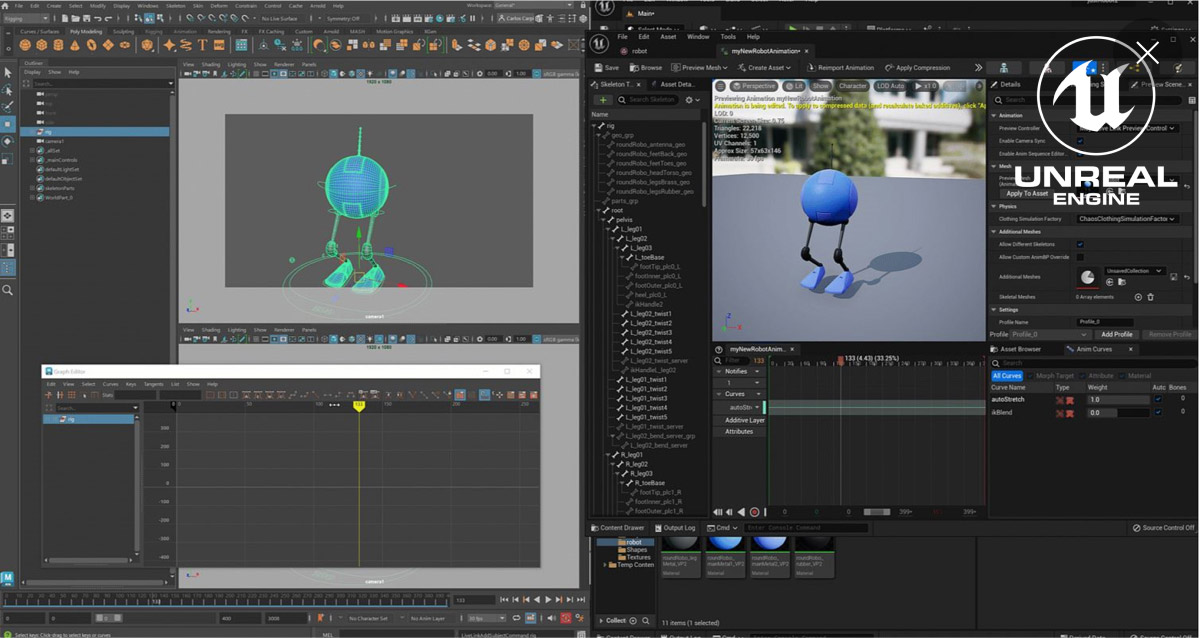The image size is (1200, 638).
Task: Play animation in reverse in Unreal timeline
Action: (741, 512)
